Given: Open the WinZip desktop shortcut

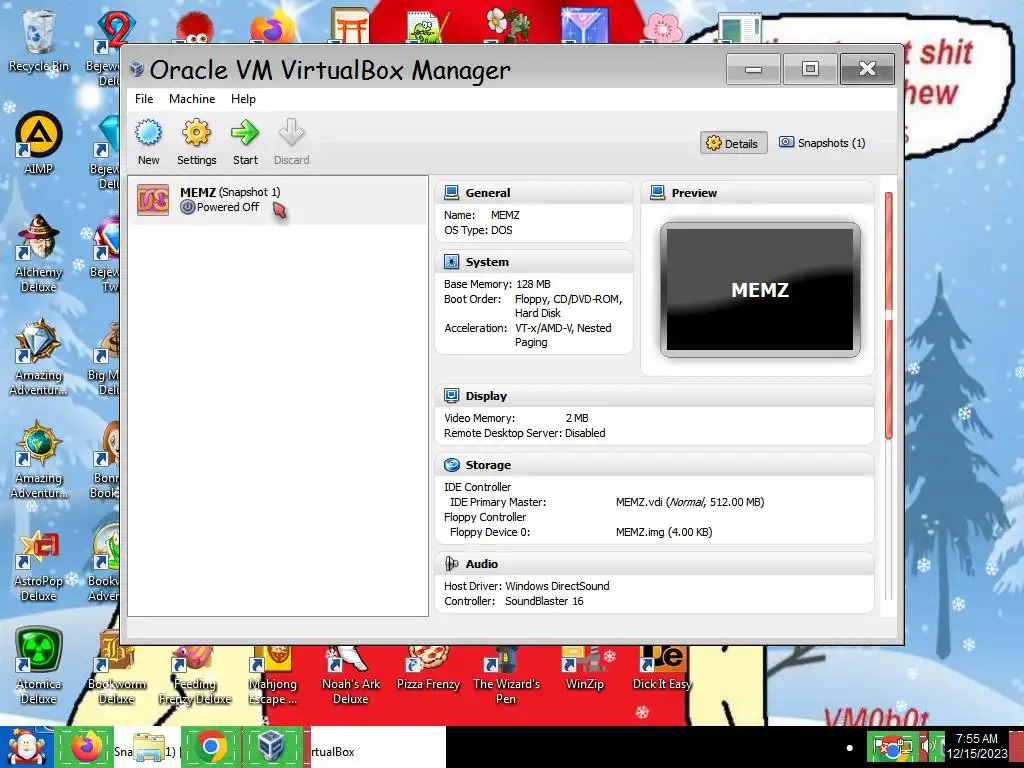Looking at the screenshot, I should click(584, 669).
